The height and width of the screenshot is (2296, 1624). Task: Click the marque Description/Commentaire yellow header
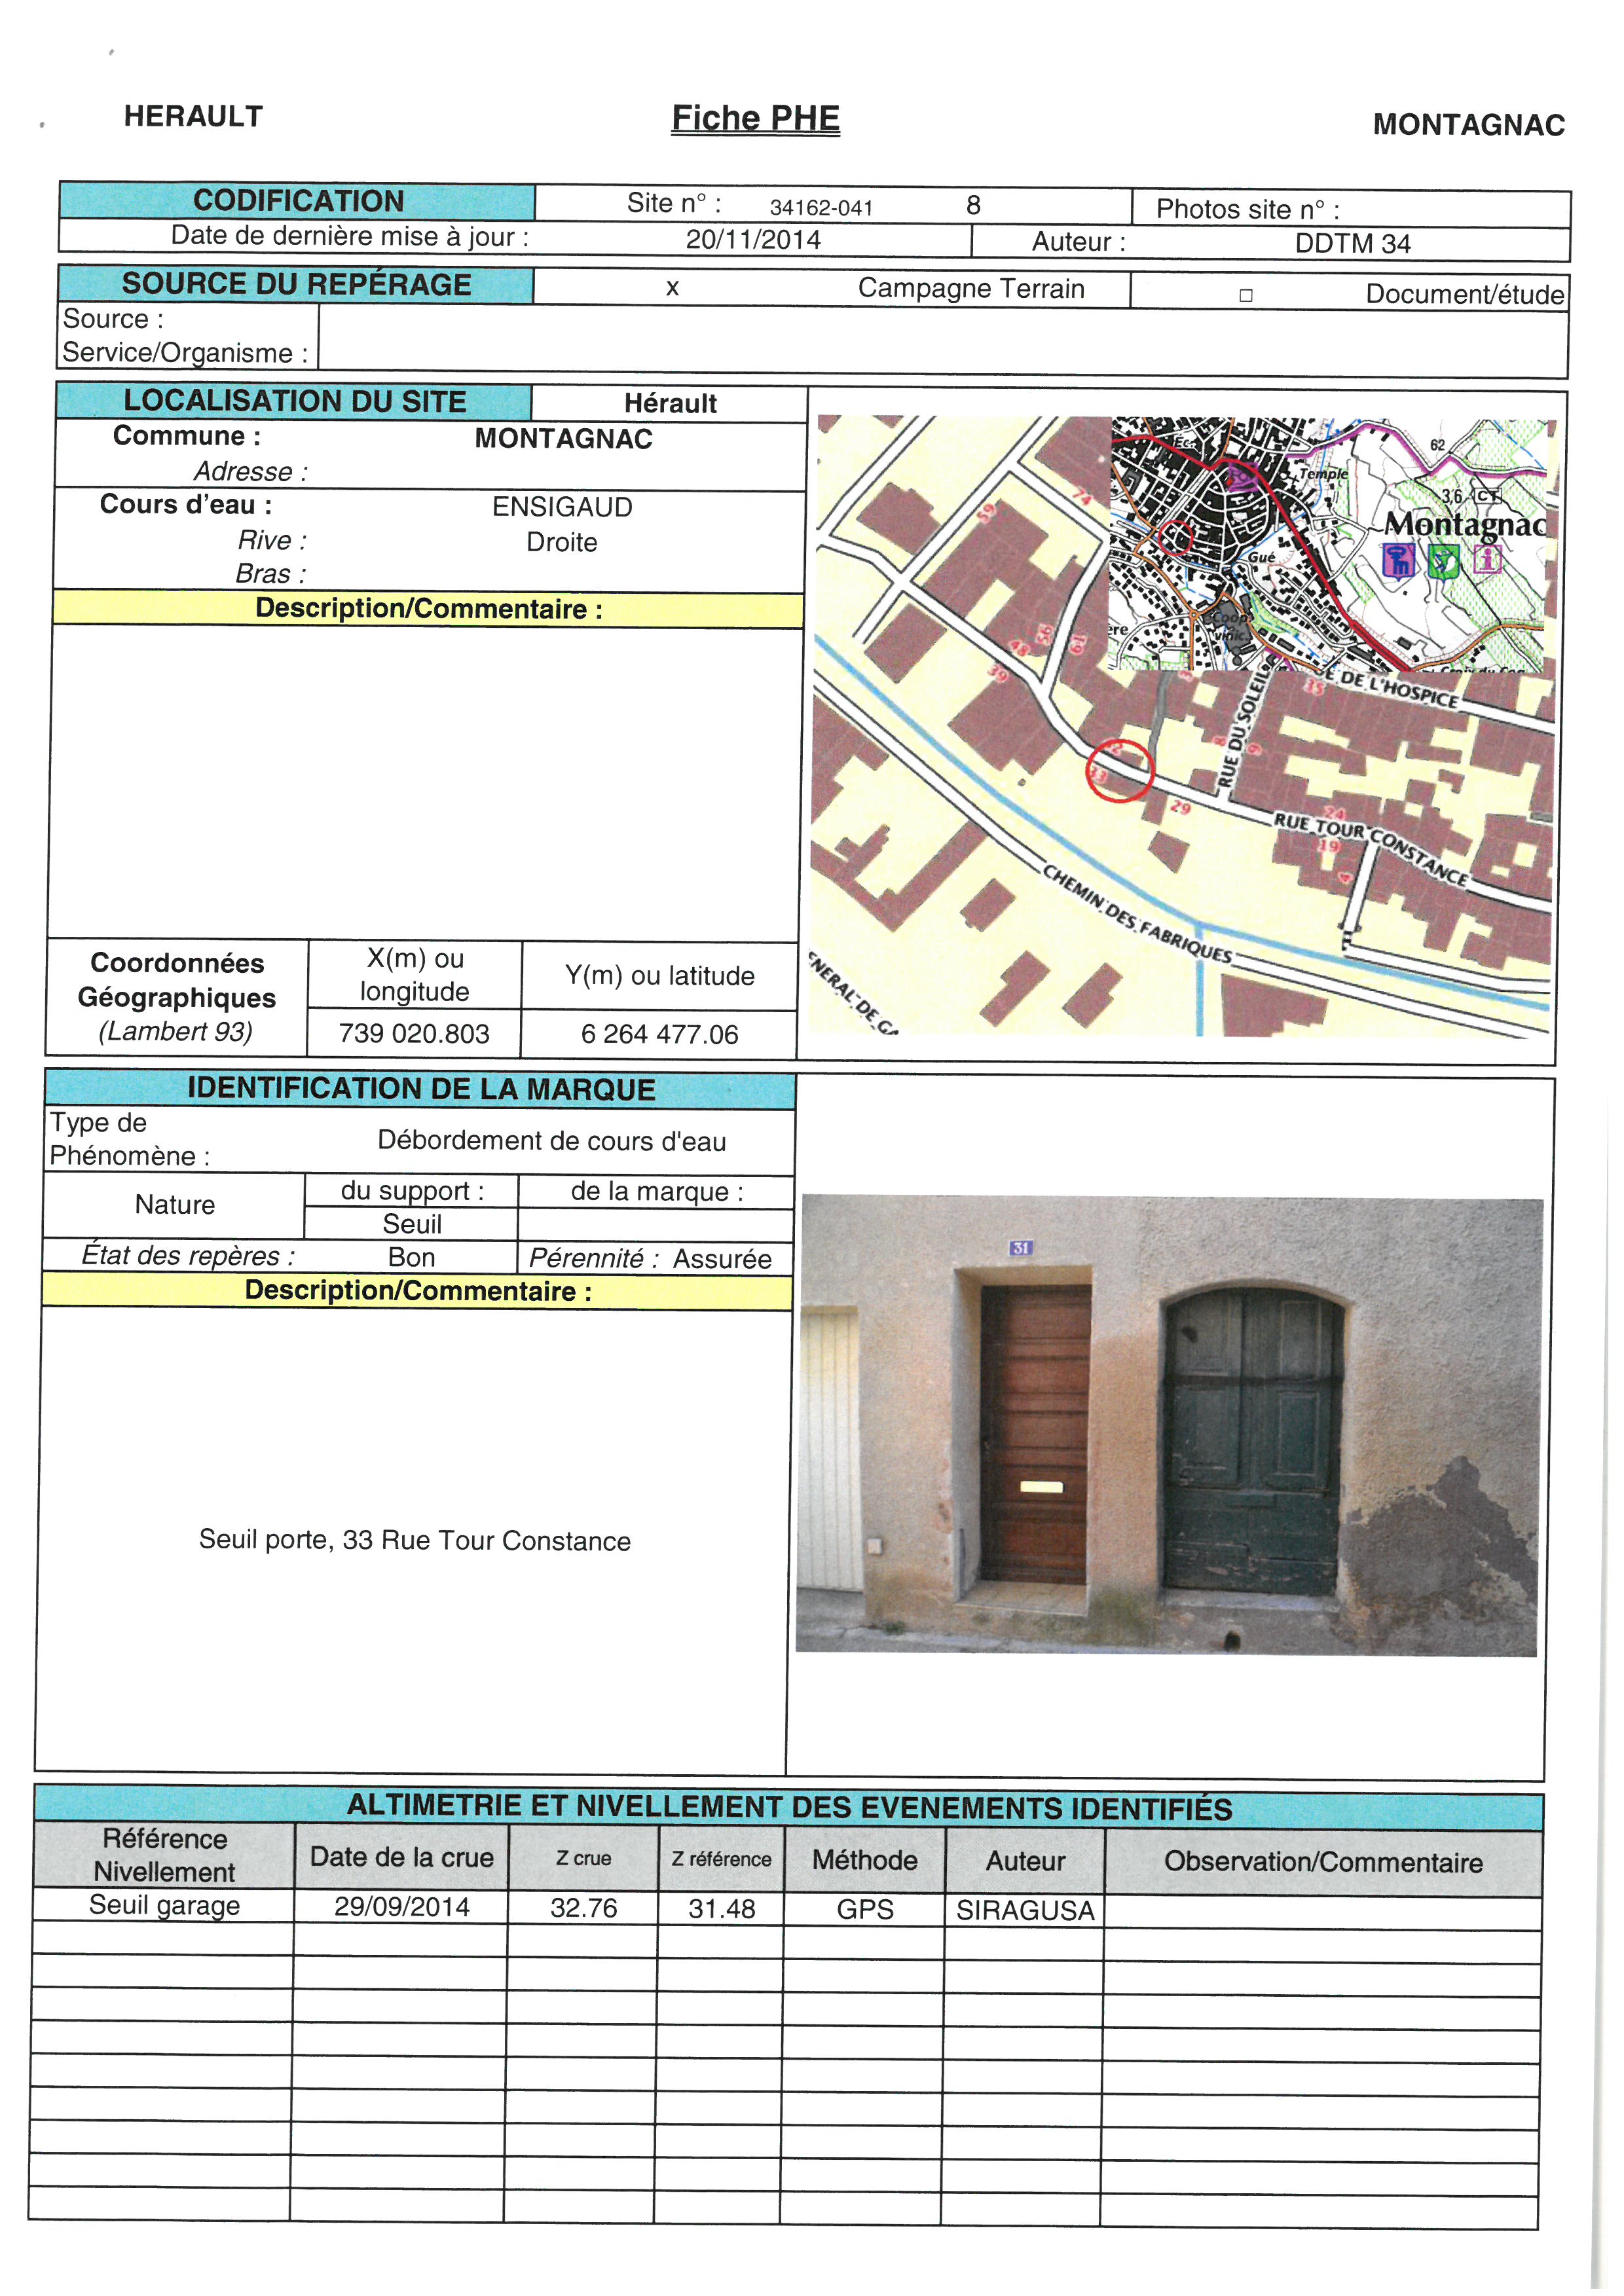418,1291
